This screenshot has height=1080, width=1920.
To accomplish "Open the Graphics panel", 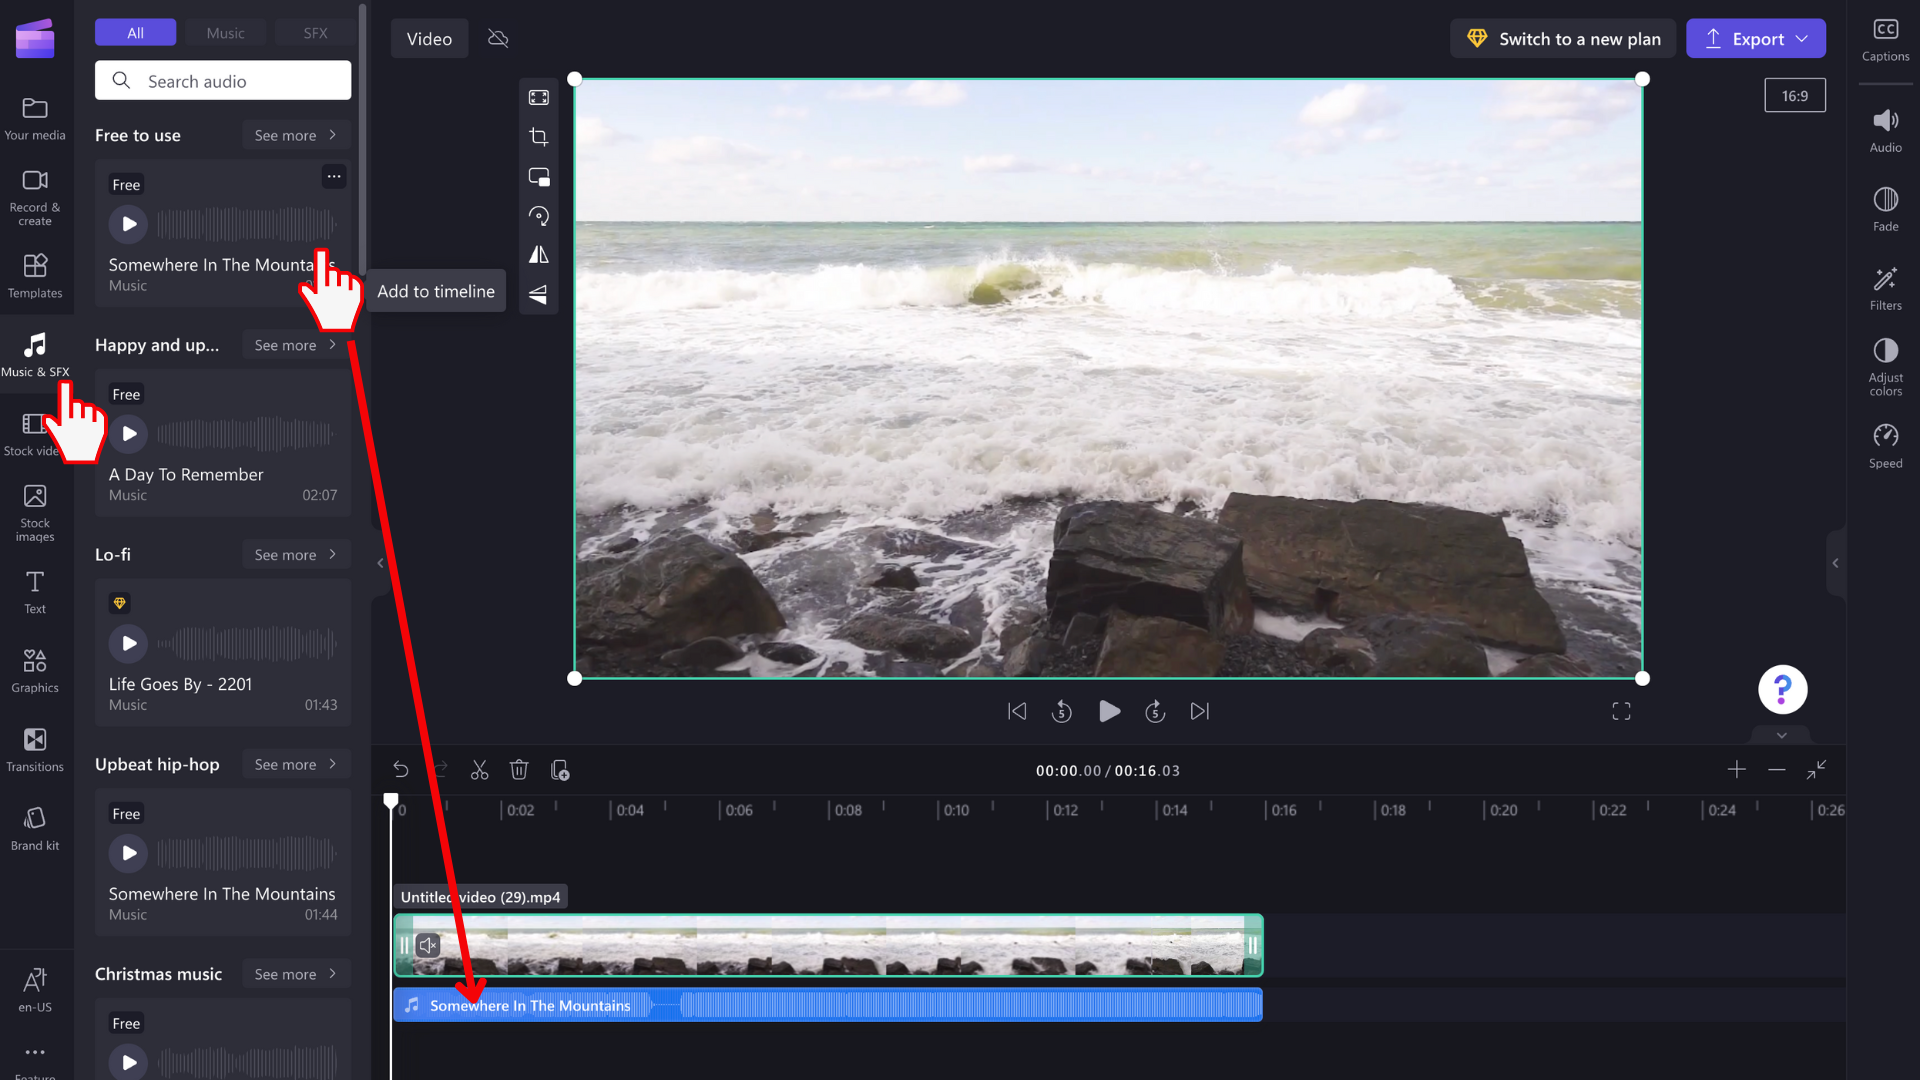I will coord(35,671).
